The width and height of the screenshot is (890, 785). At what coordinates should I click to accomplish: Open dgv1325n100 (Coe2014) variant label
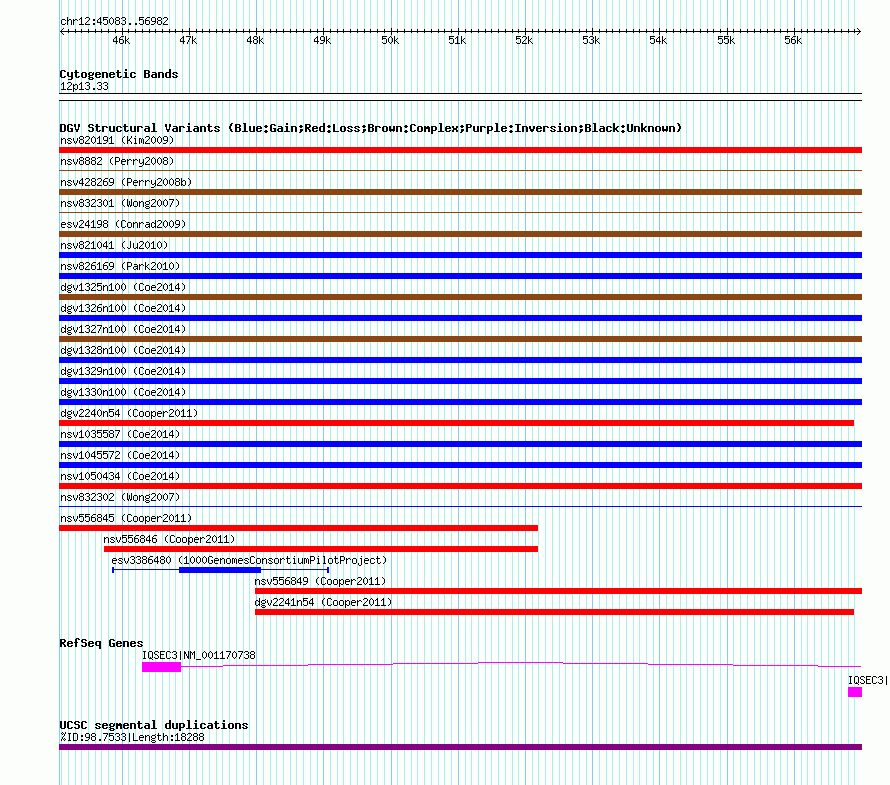coord(123,287)
